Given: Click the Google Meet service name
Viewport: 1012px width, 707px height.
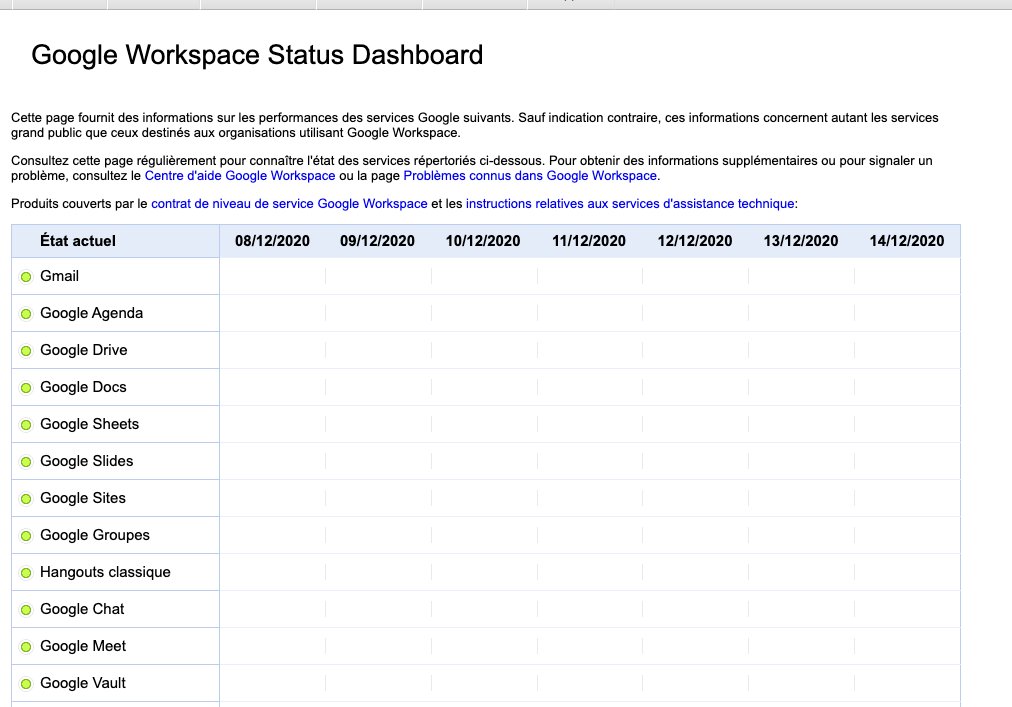Looking at the screenshot, I should click(x=83, y=646).
